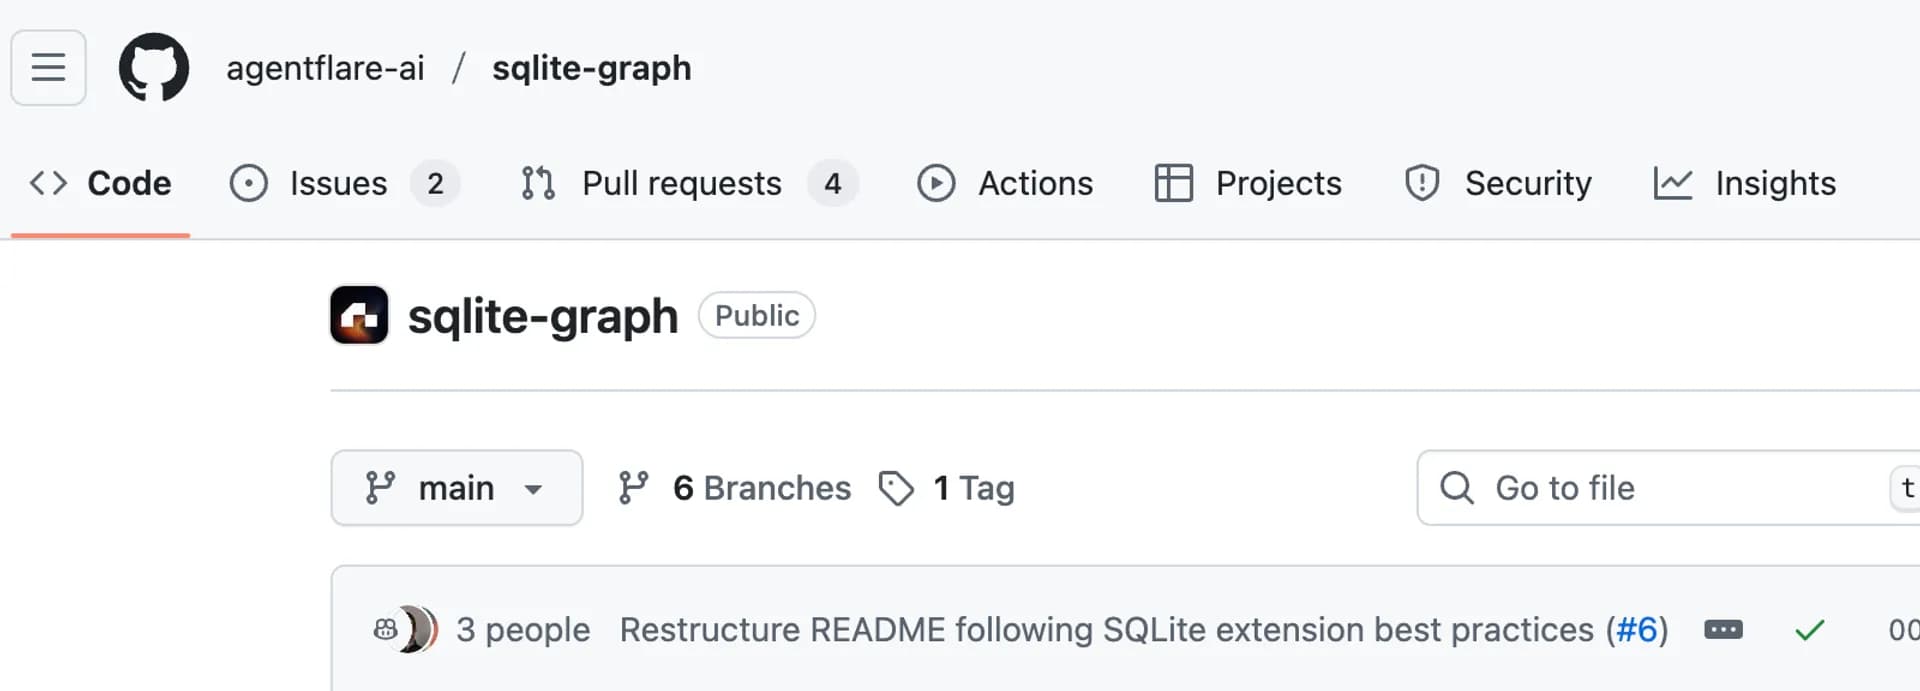Open the hamburger navigation menu
This screenshot has width=1920, height=691.
(x=48, y=68)
